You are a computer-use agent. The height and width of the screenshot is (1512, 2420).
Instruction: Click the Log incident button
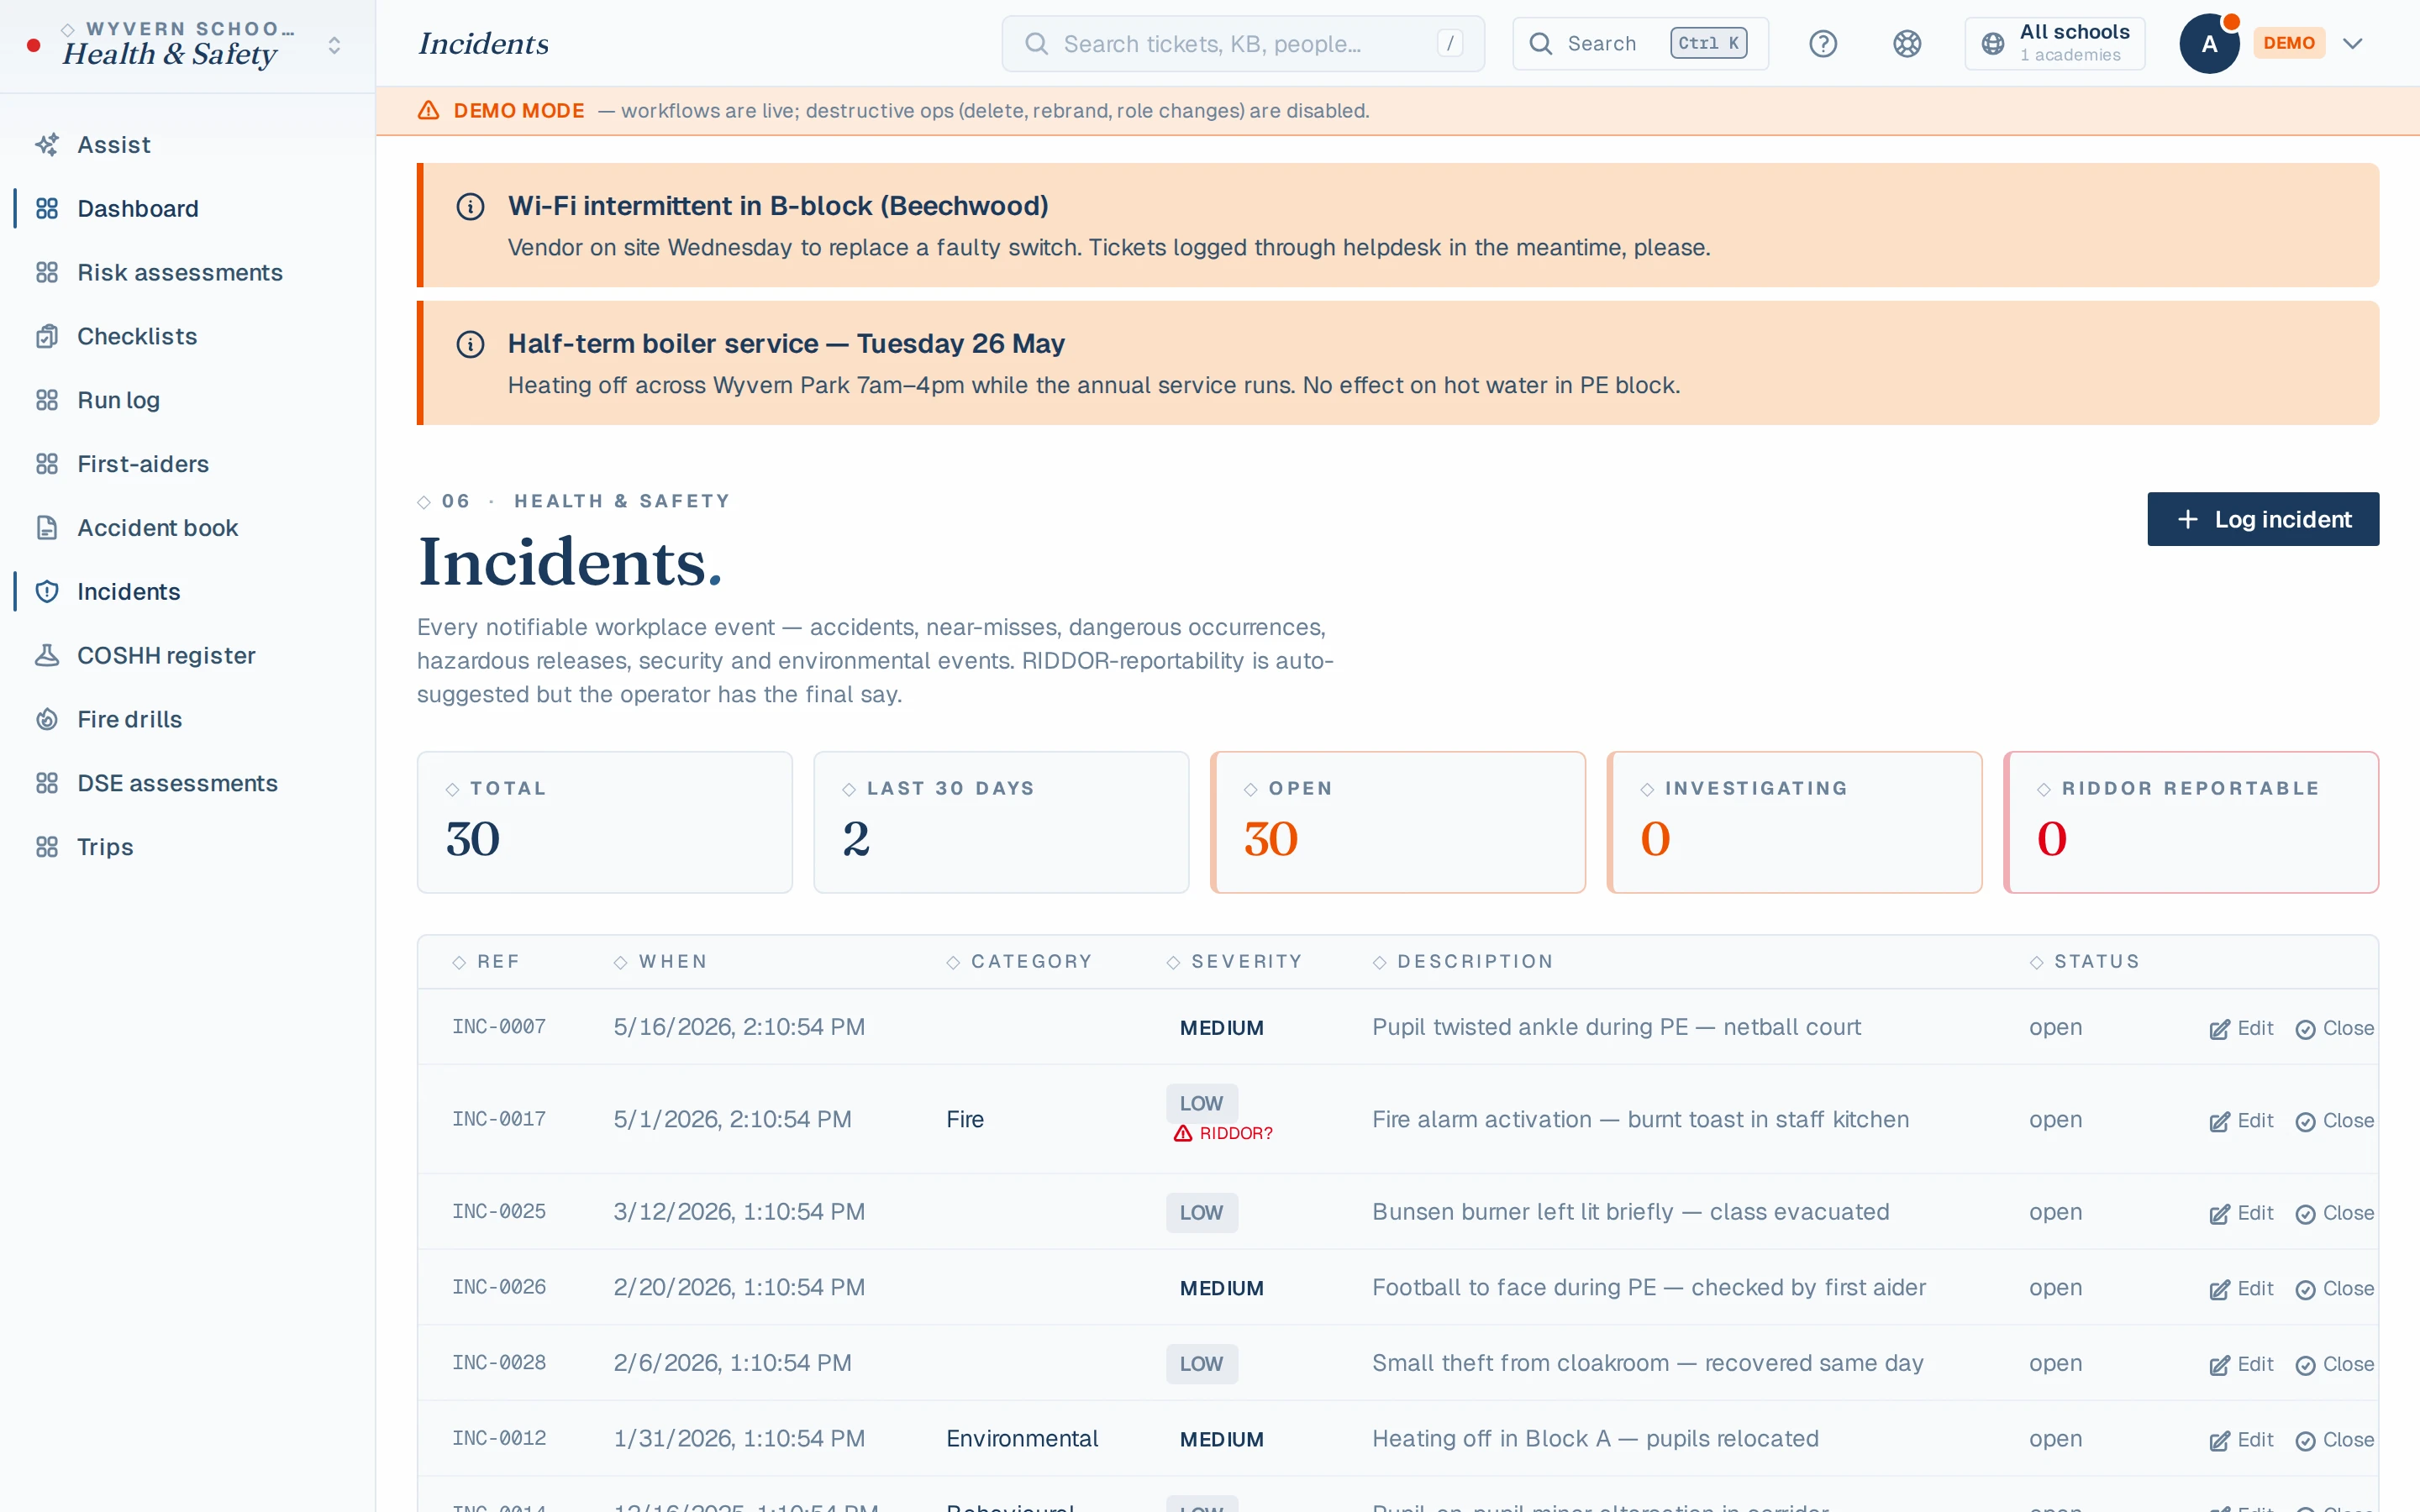[2262, 519]
